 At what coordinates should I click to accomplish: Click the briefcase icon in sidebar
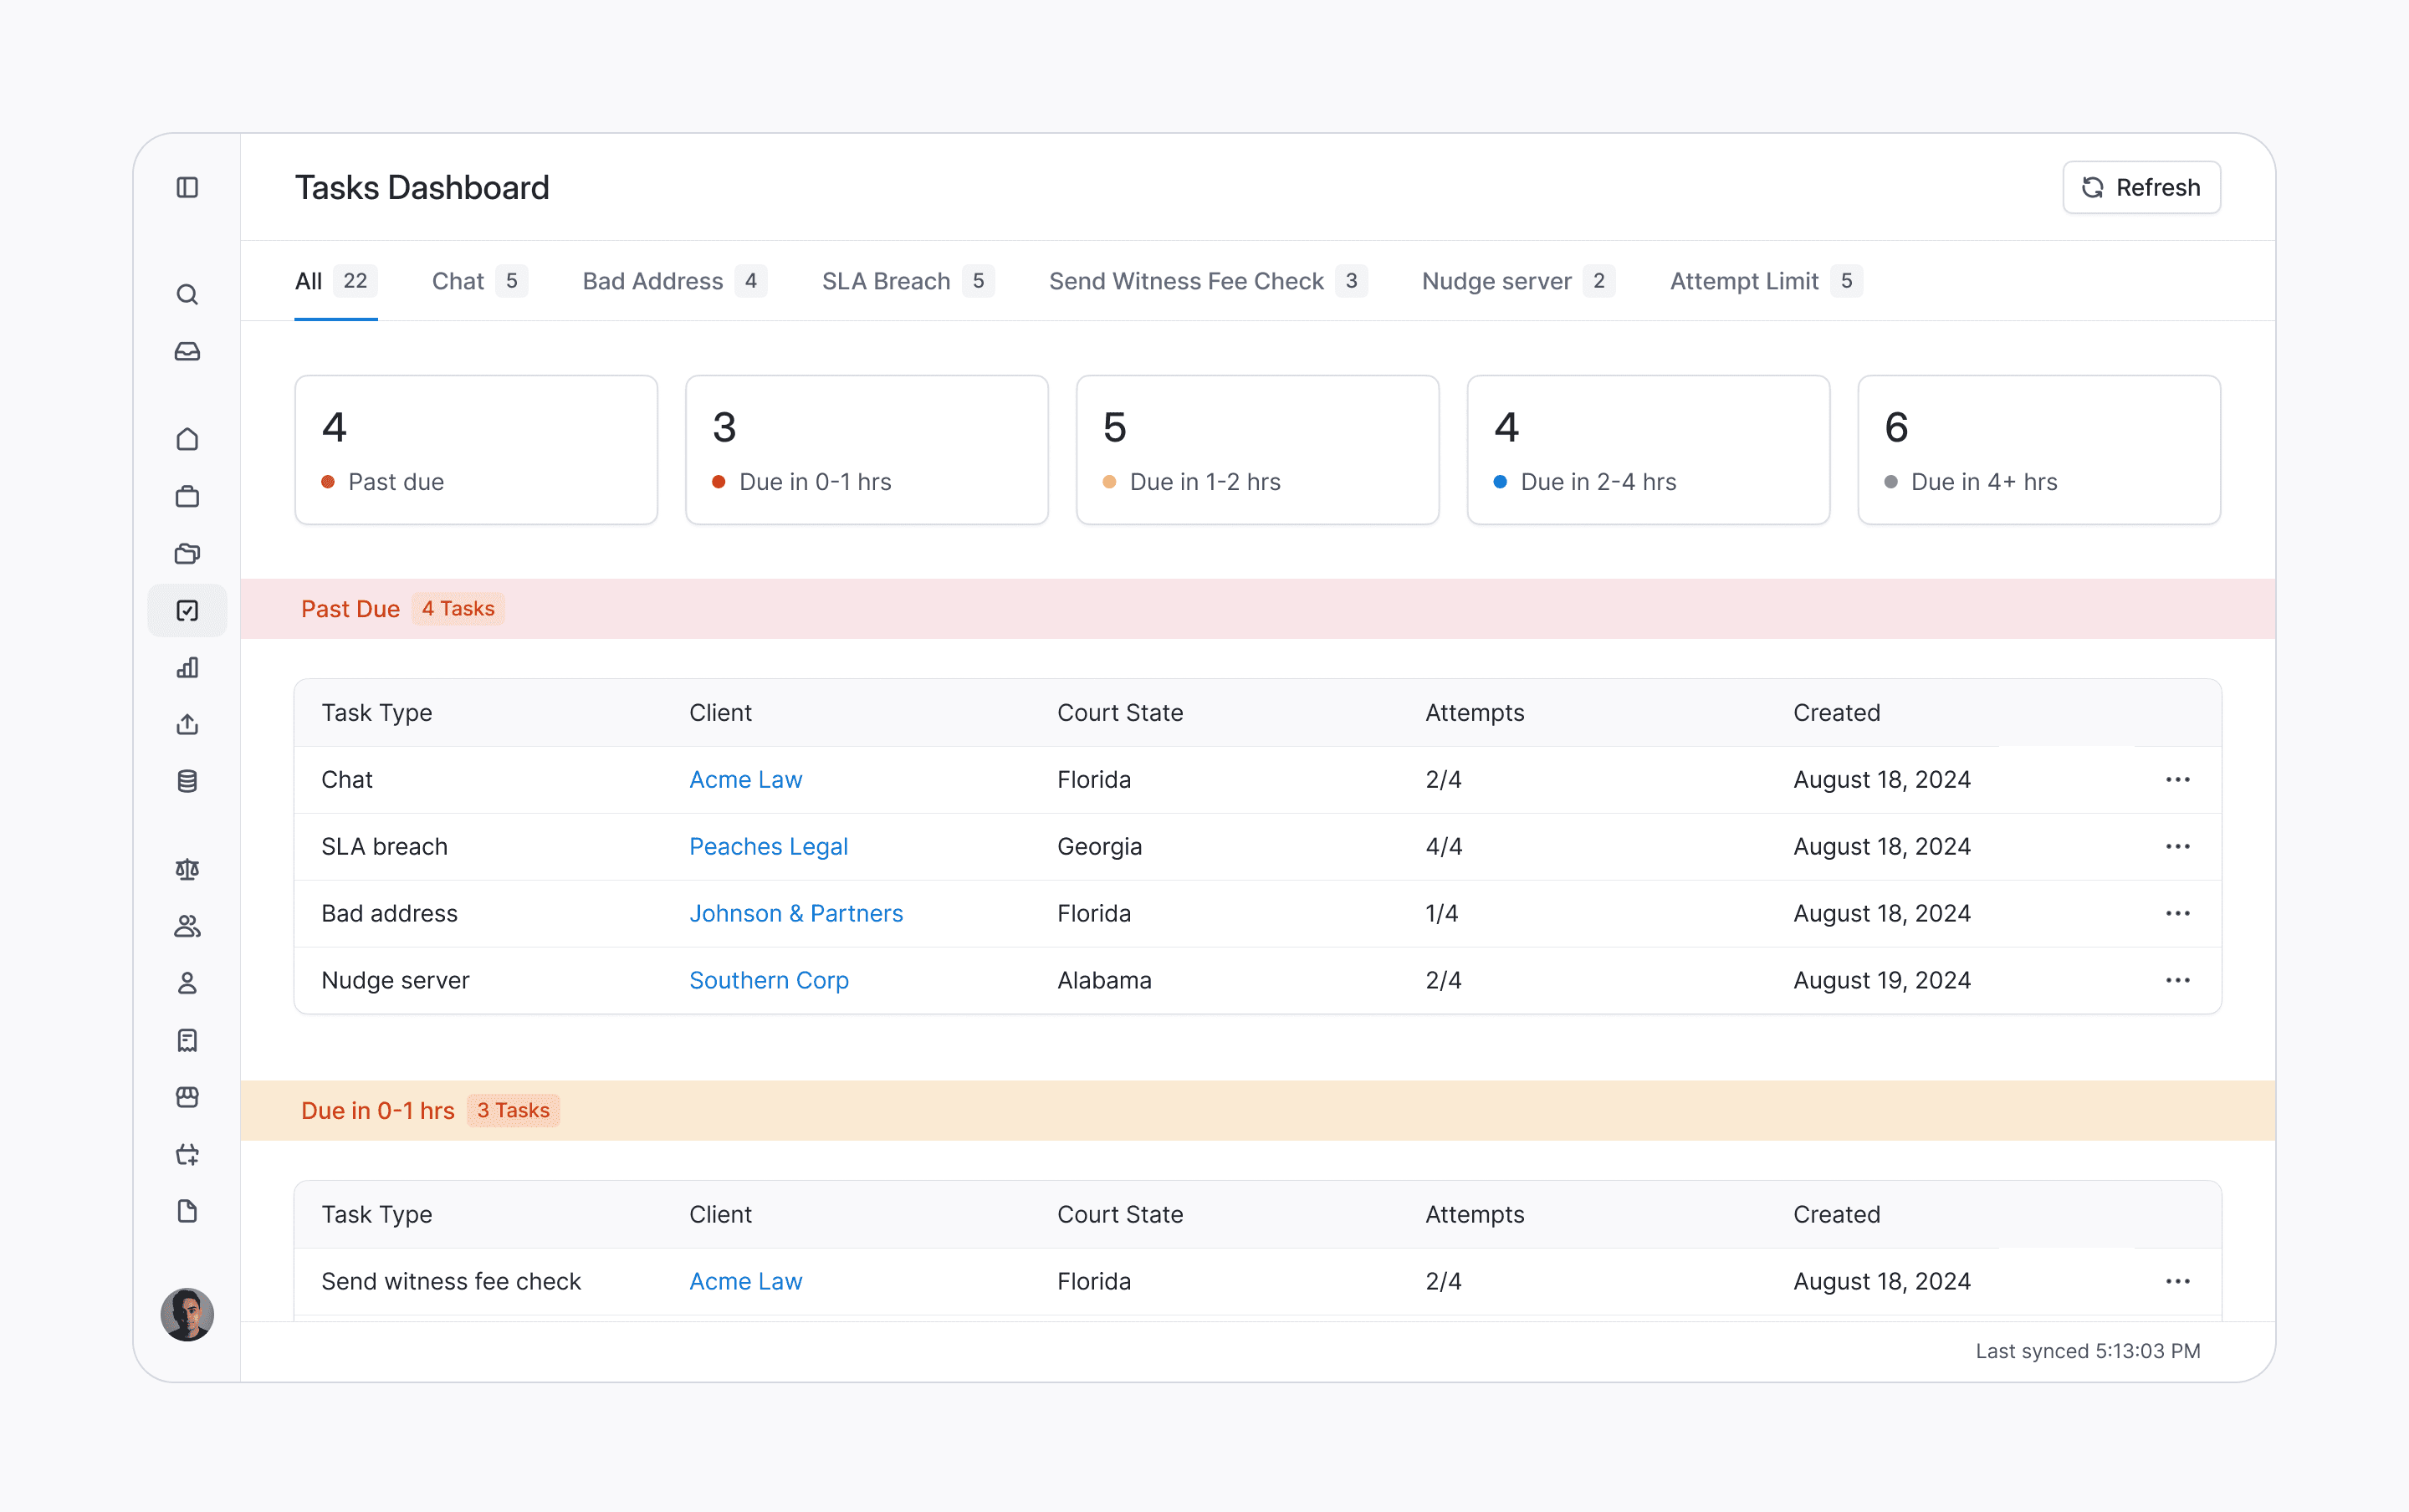click(187, 496)
